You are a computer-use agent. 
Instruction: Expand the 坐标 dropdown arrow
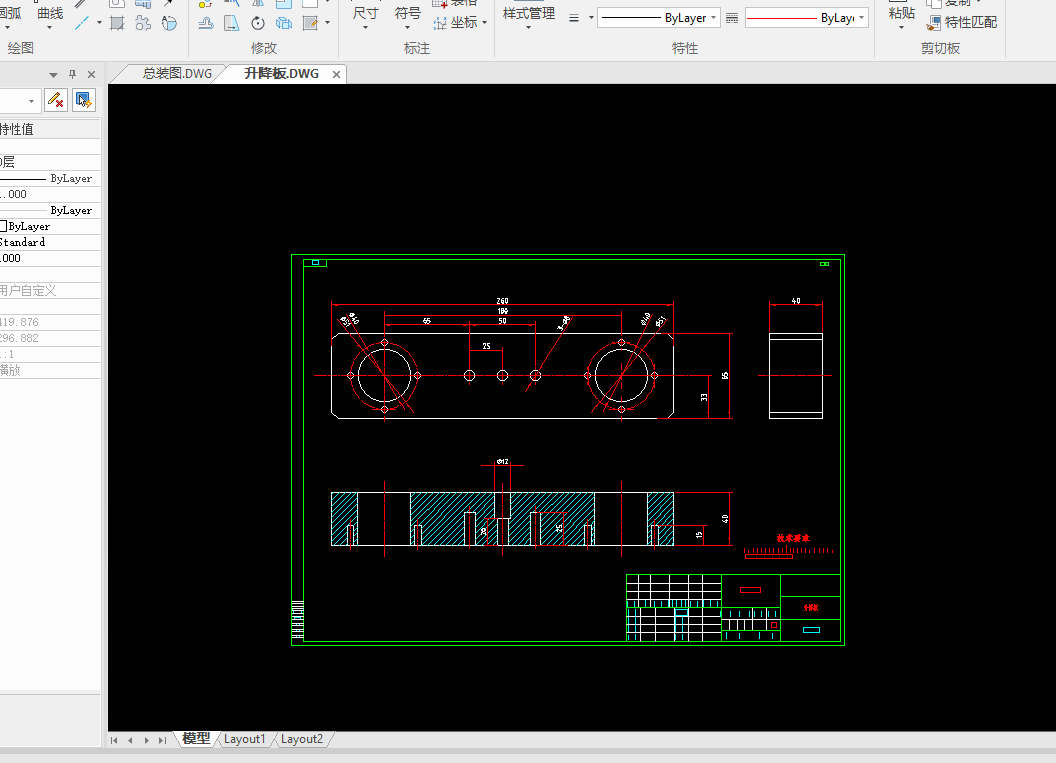click(484, 23)
